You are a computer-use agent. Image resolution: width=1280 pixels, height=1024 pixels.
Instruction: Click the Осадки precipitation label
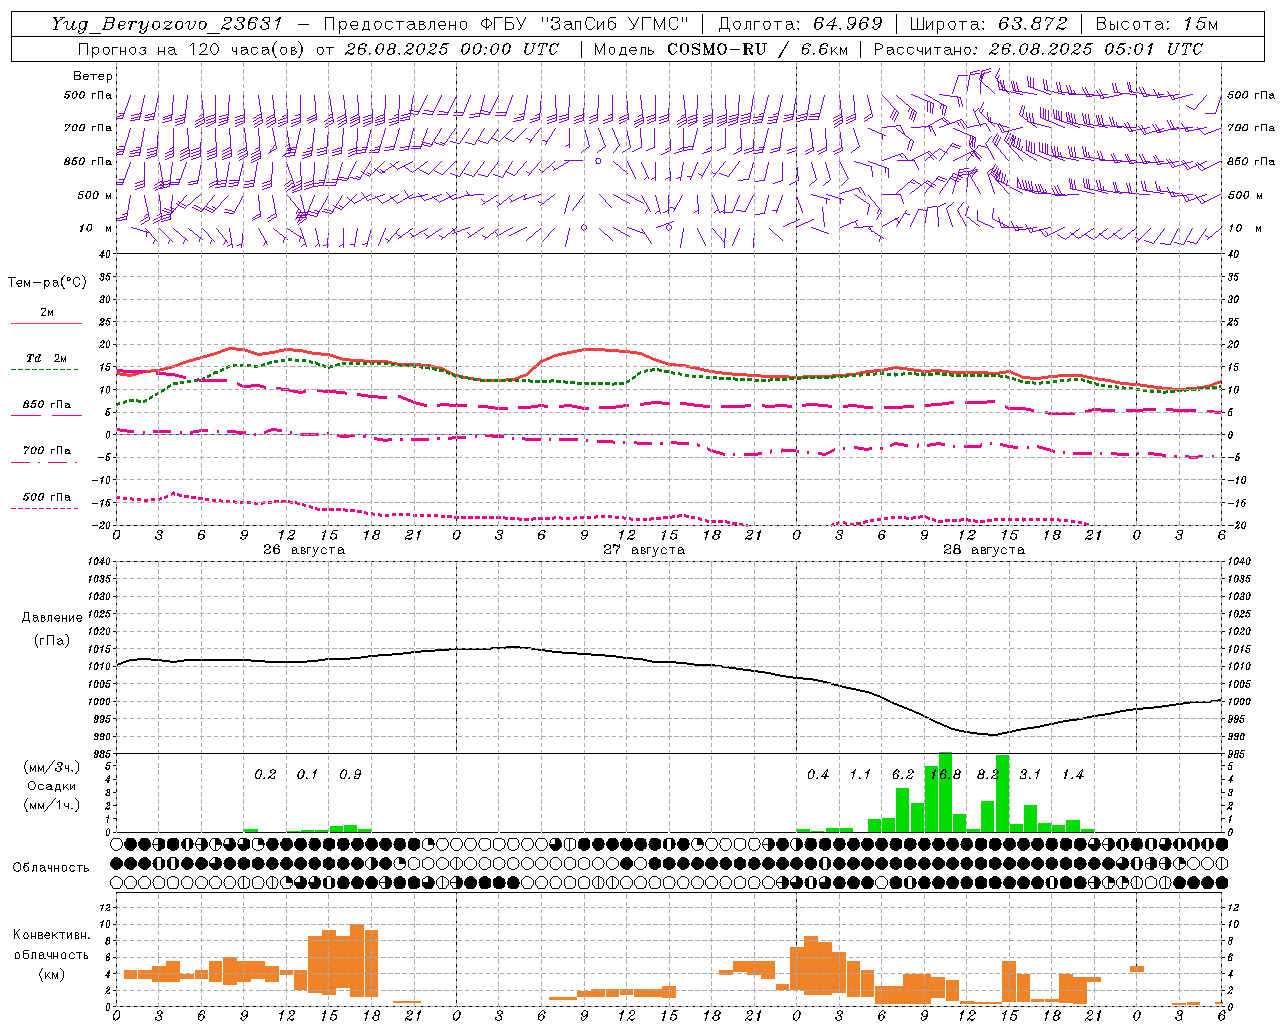51,786
